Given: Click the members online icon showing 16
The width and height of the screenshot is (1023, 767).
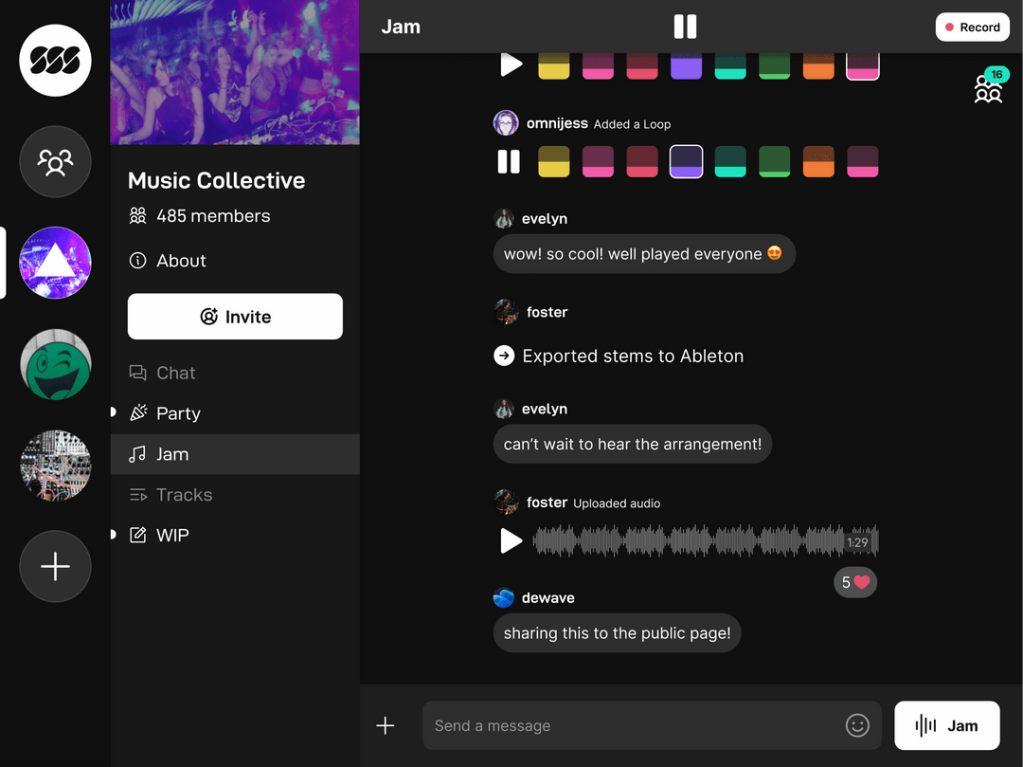Looking at the screenshot, I should pyautogui.click(x=988, y=88).
